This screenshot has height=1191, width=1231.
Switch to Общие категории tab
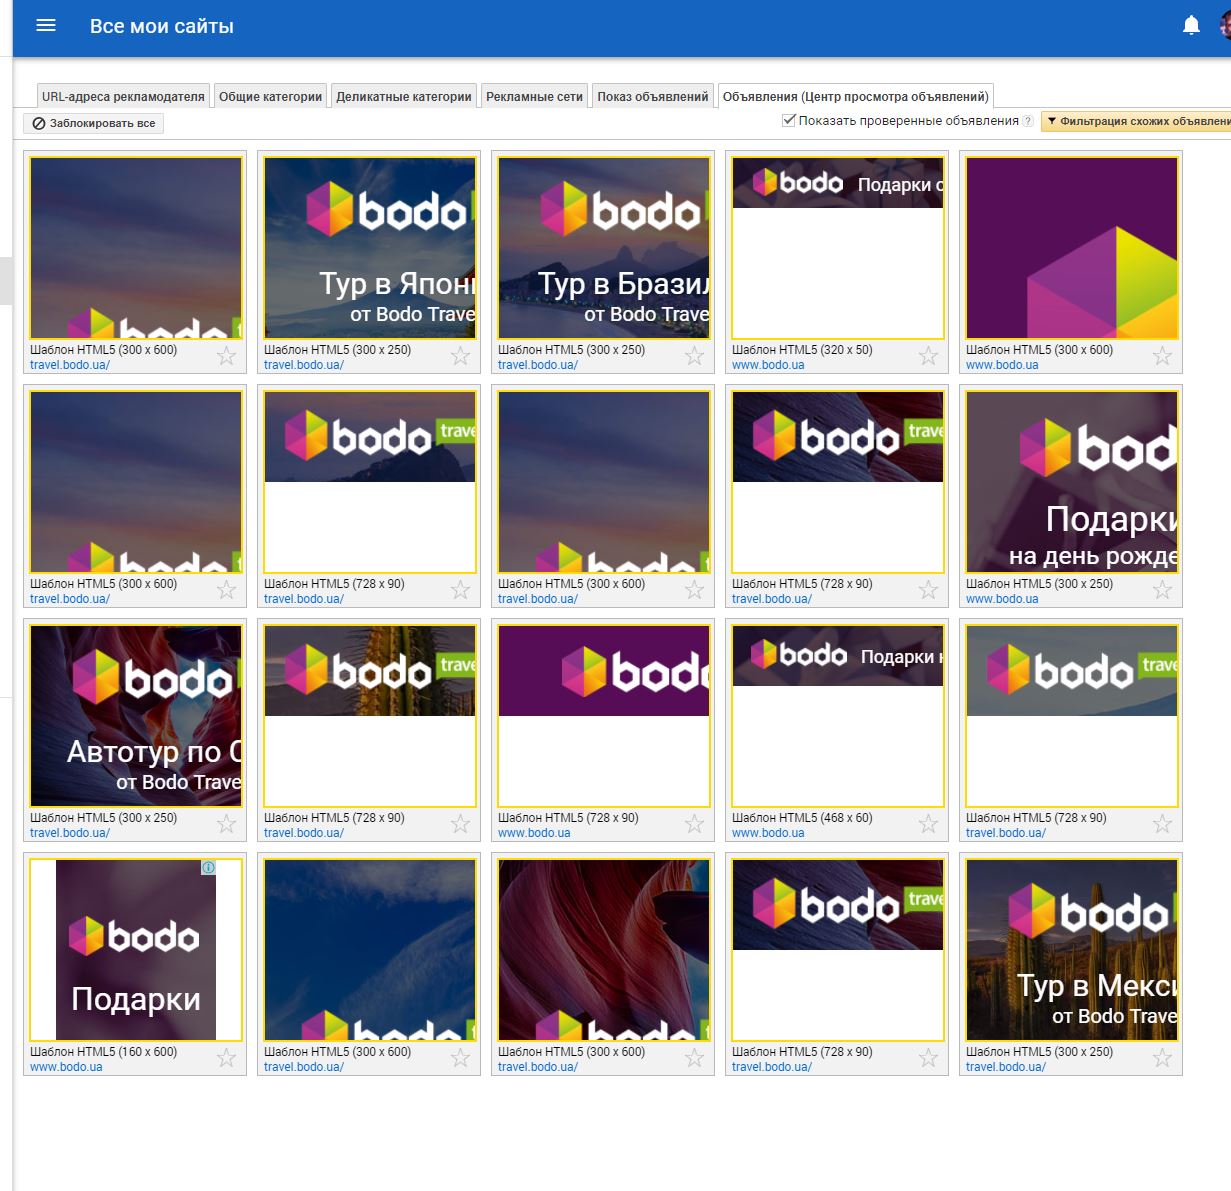click(x=270, y=97)
